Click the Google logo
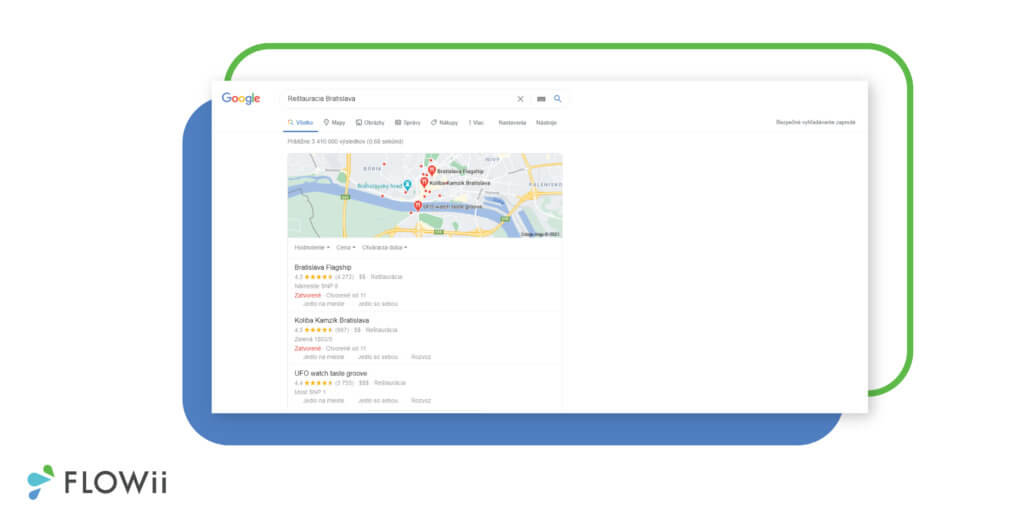The width and height of the screenshot is (1024, 520). pyautogui.click(x=241, y=99)
